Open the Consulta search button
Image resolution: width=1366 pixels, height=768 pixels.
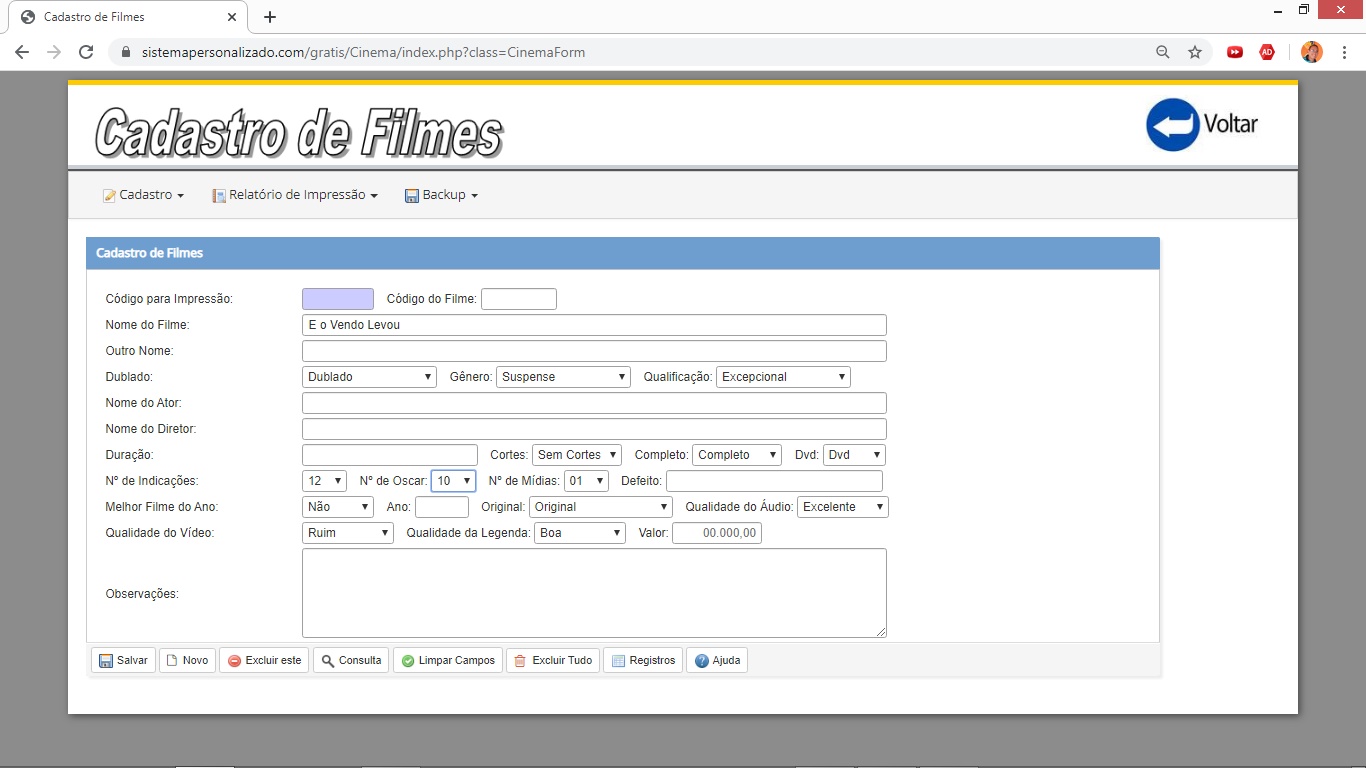click(351, 660)
